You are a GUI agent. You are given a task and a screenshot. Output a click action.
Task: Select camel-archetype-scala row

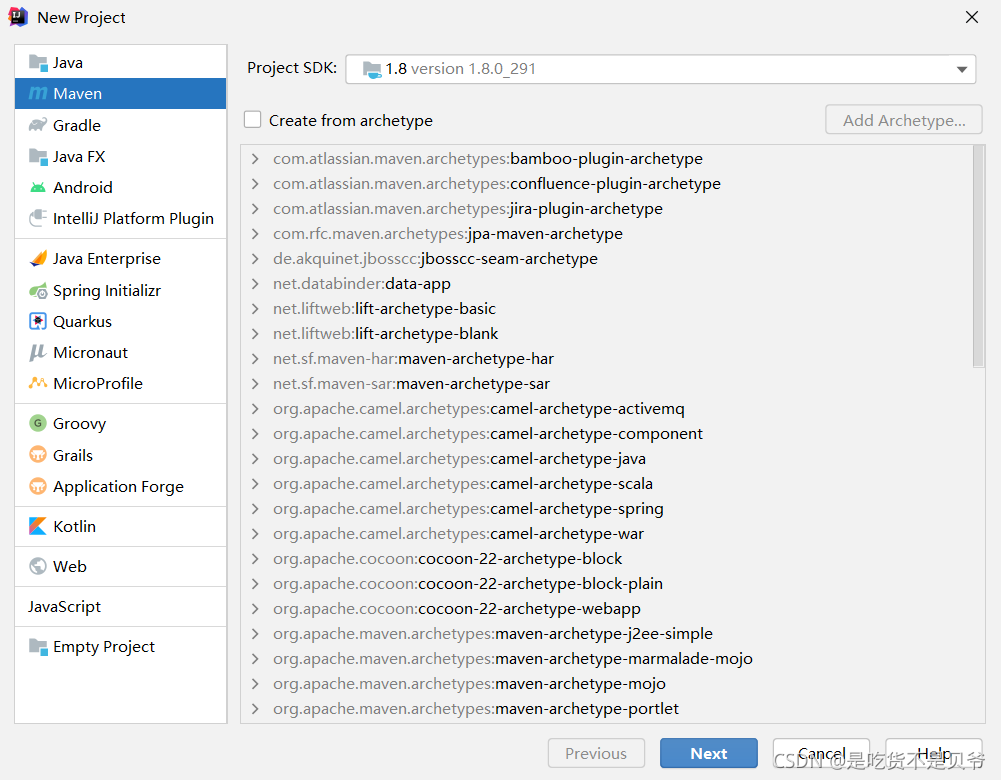point(606,484)
